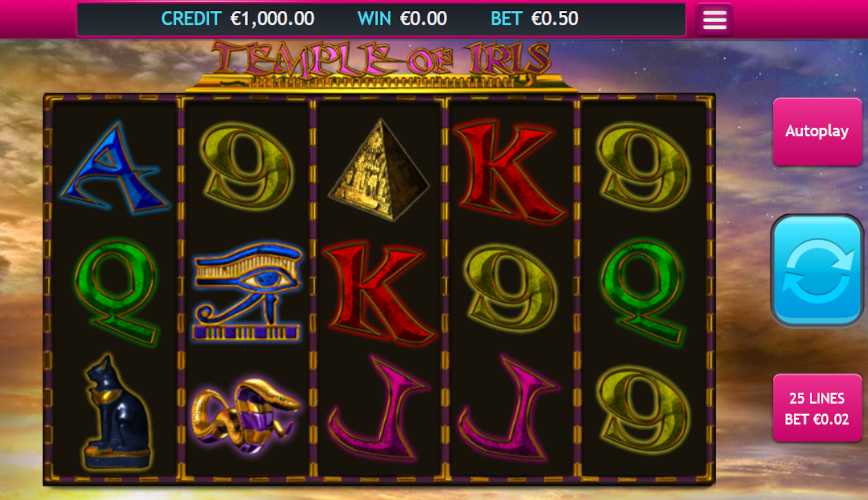Open the 25 Lines bet settings
The width and height of the screenshot is (868, 500).
point(817,408)
